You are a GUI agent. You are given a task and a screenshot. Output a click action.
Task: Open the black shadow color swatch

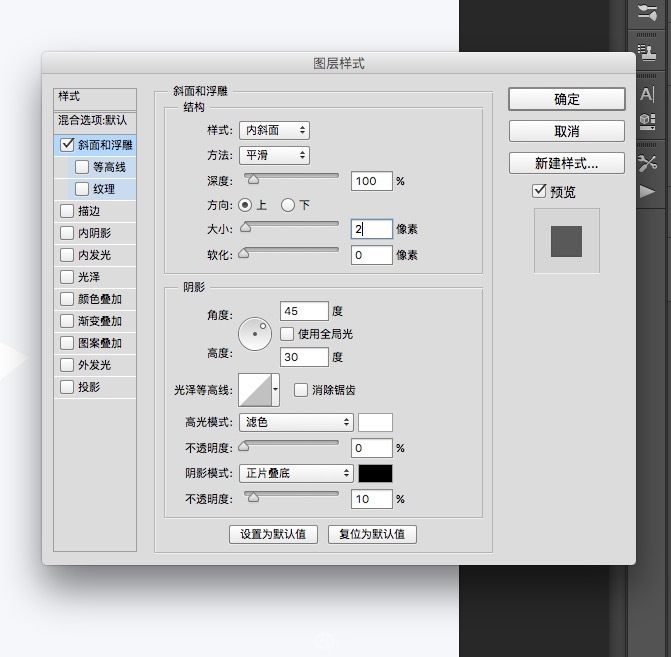(x=375, y=473)
